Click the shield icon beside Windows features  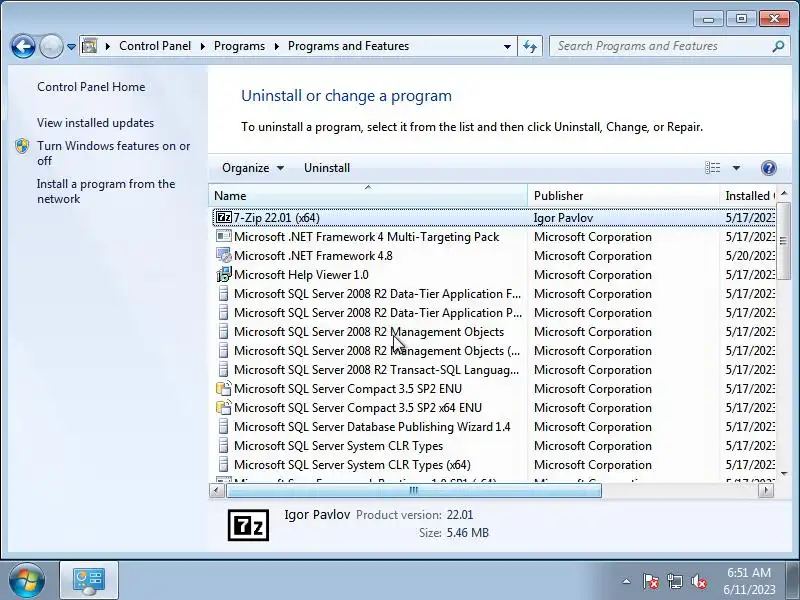tap(22, 146)
